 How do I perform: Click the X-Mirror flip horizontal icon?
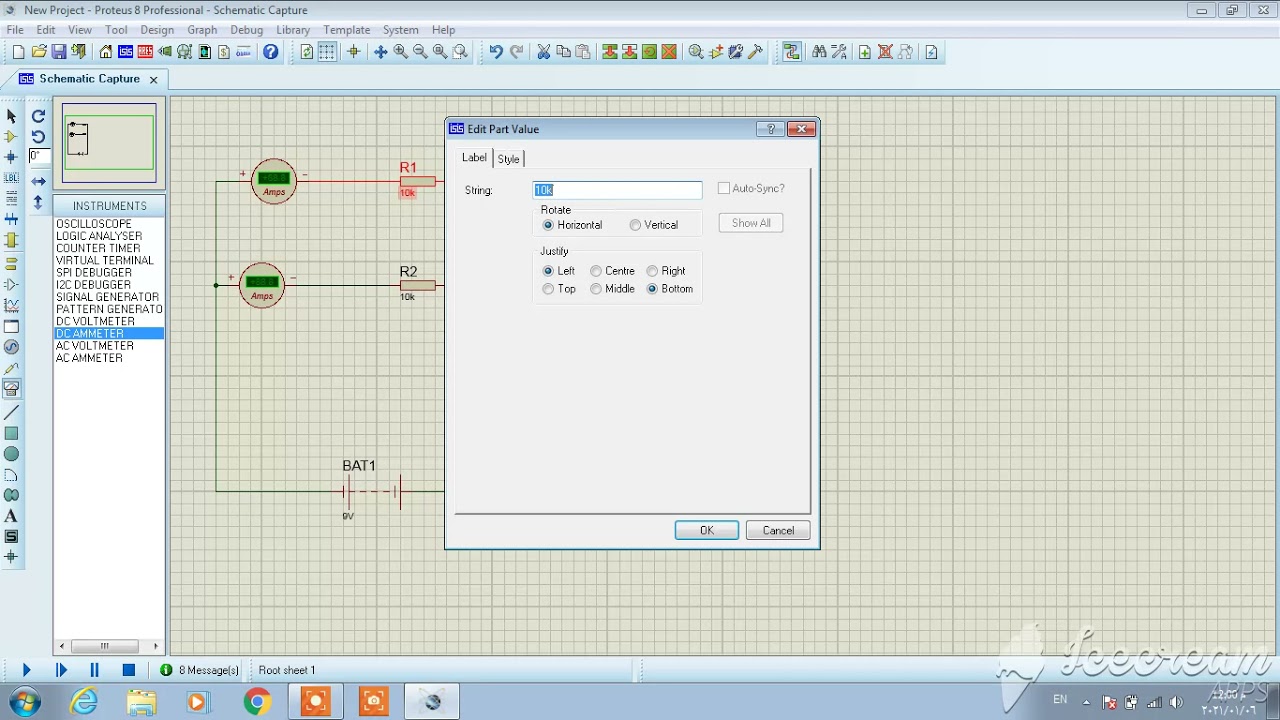tap(38, 181)
